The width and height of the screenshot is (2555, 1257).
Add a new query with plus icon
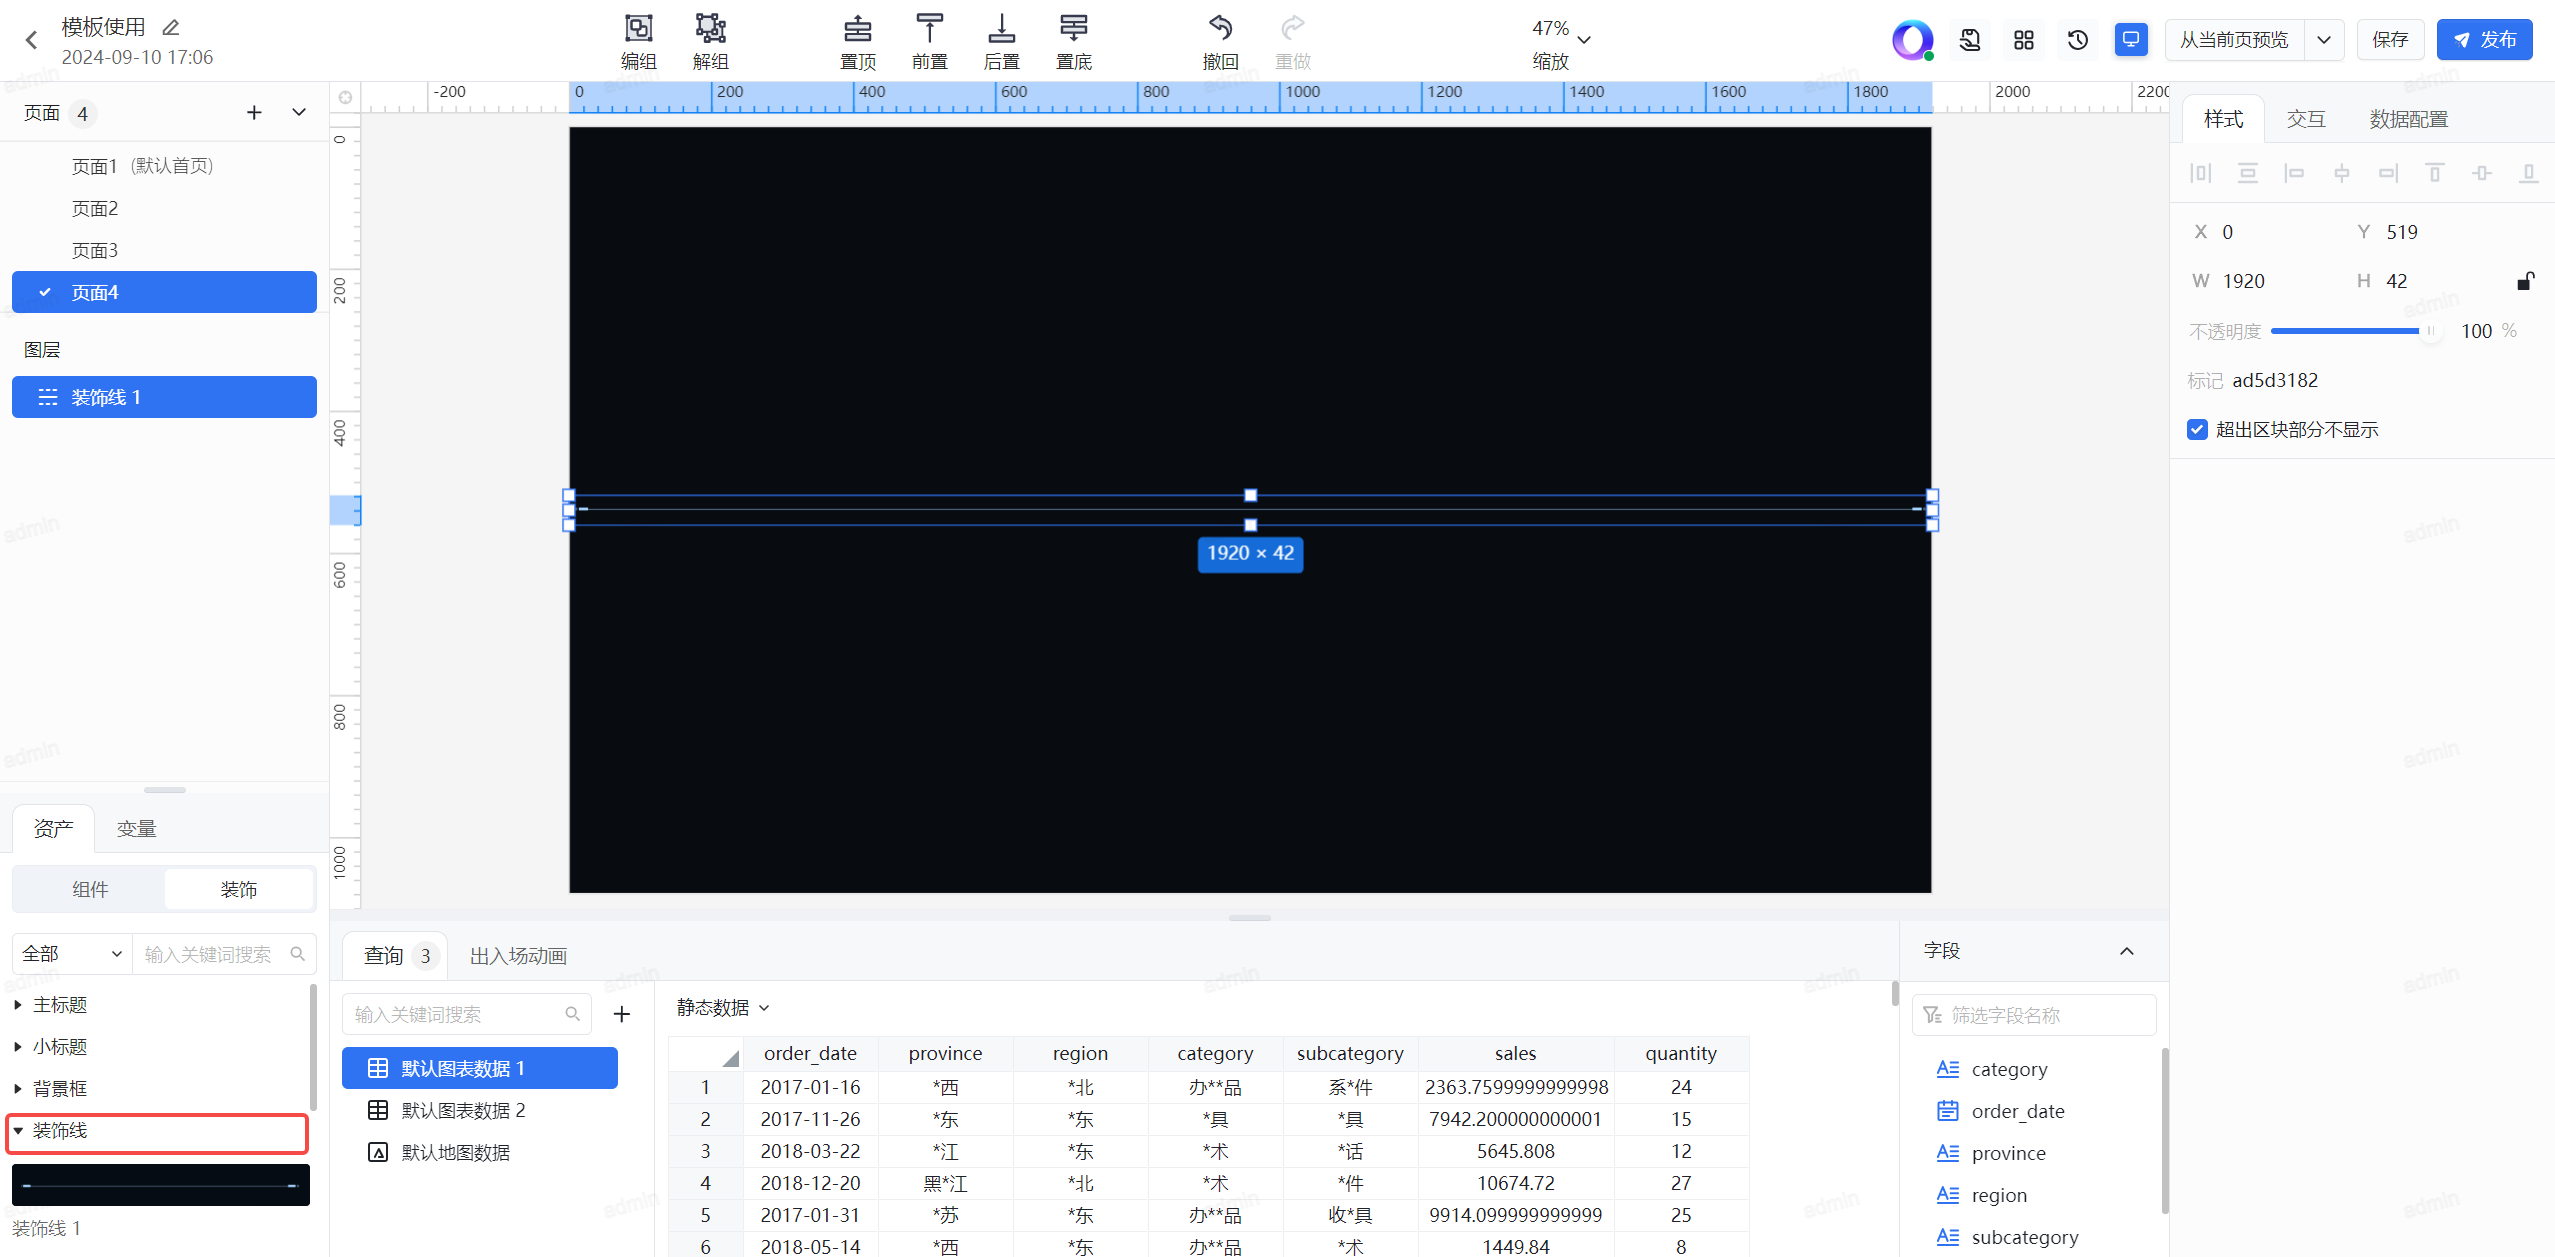[622, 1014]
